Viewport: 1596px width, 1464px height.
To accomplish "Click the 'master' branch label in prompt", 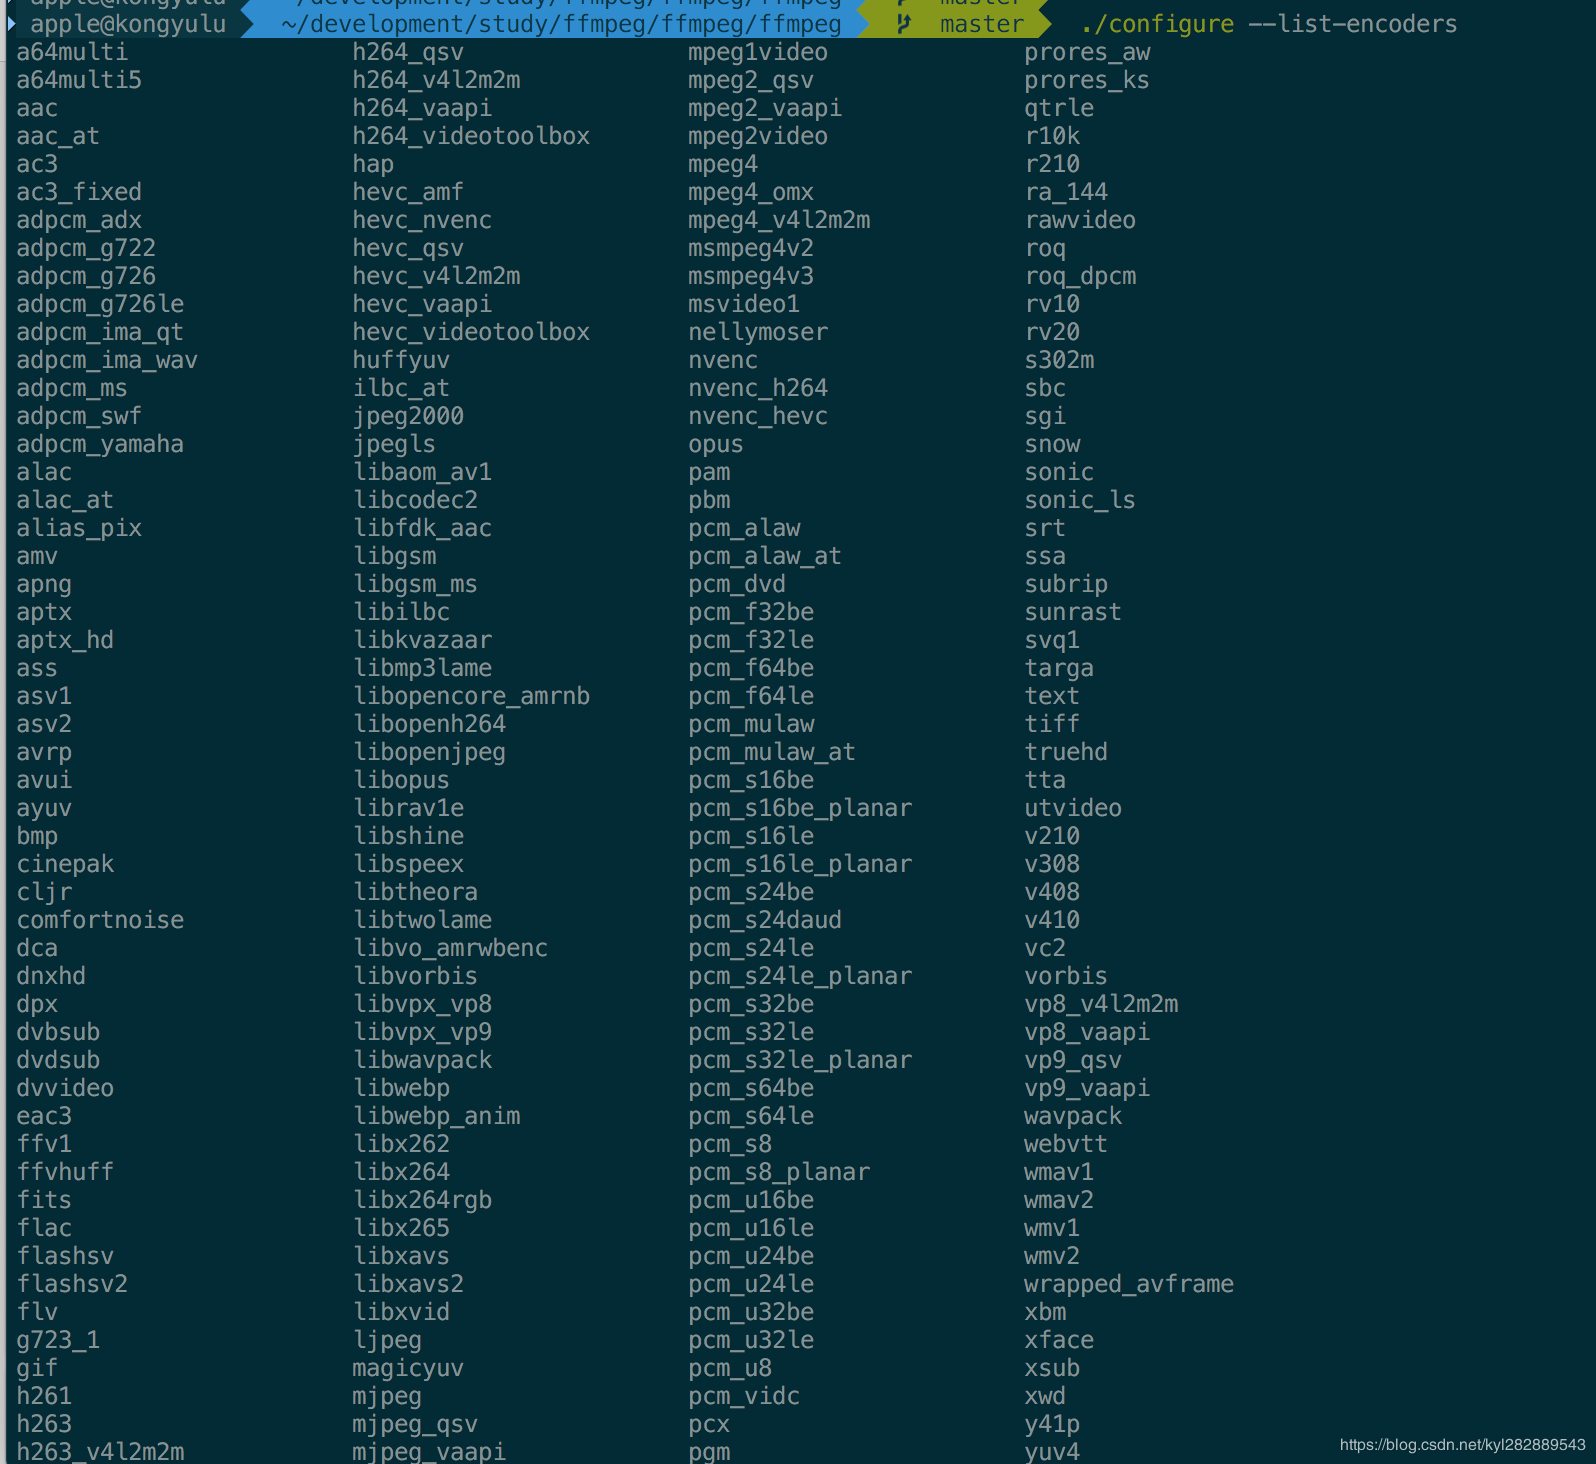I will [982, 24].
